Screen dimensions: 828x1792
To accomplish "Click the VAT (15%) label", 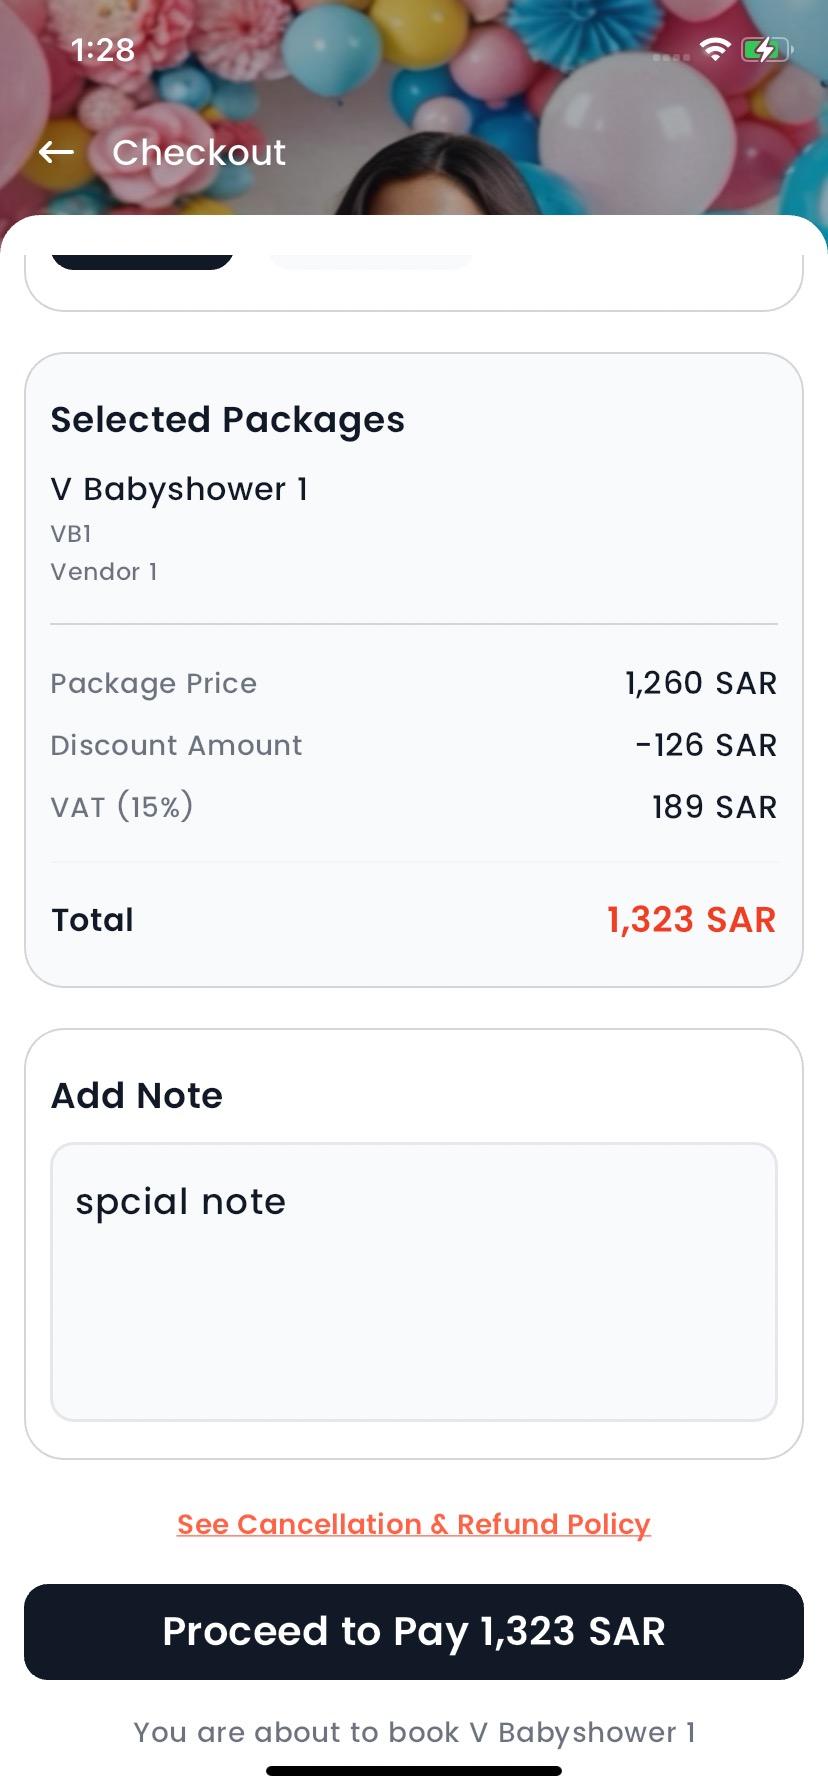I will pyautogui.click(x=122, y=807).
